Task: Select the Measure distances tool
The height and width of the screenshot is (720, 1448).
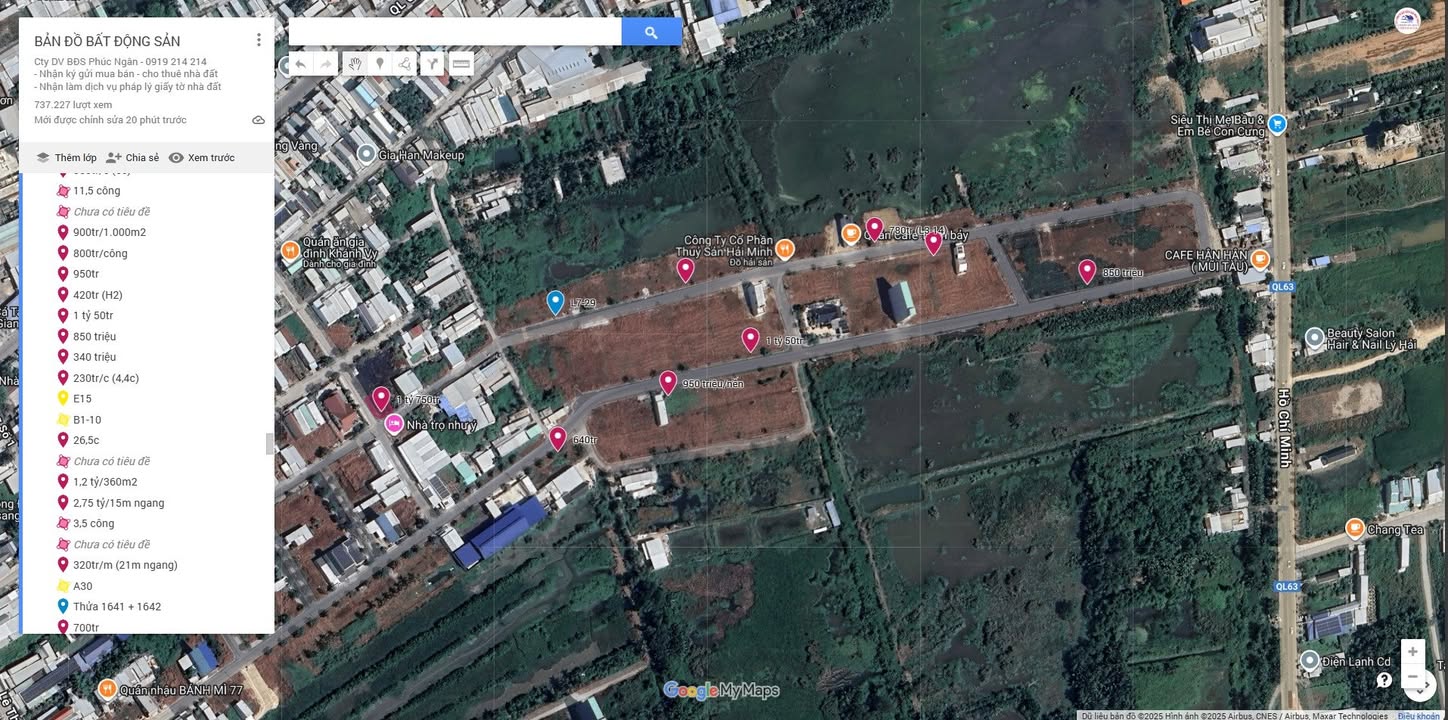Action: pyautogui.click(x=460, y=64)
